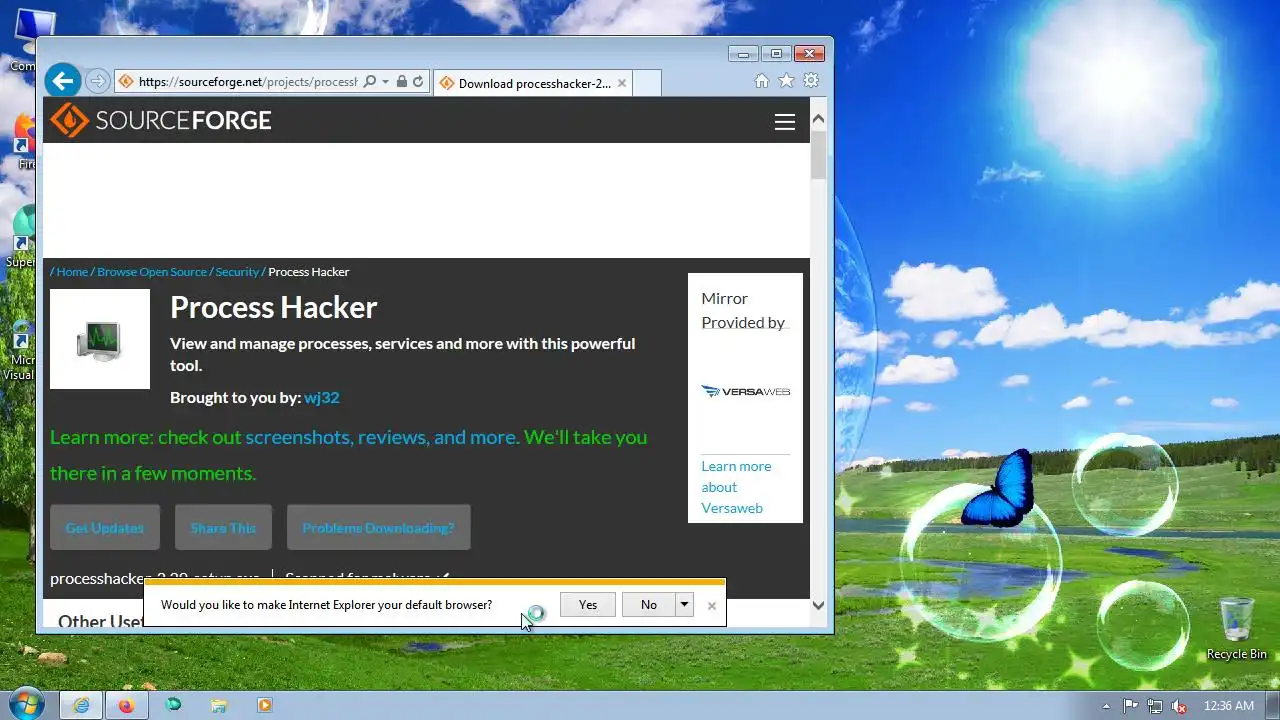The image size is (1280, 720).
Task: Click the page scrollbar up arrow
Action: point(818,119)
